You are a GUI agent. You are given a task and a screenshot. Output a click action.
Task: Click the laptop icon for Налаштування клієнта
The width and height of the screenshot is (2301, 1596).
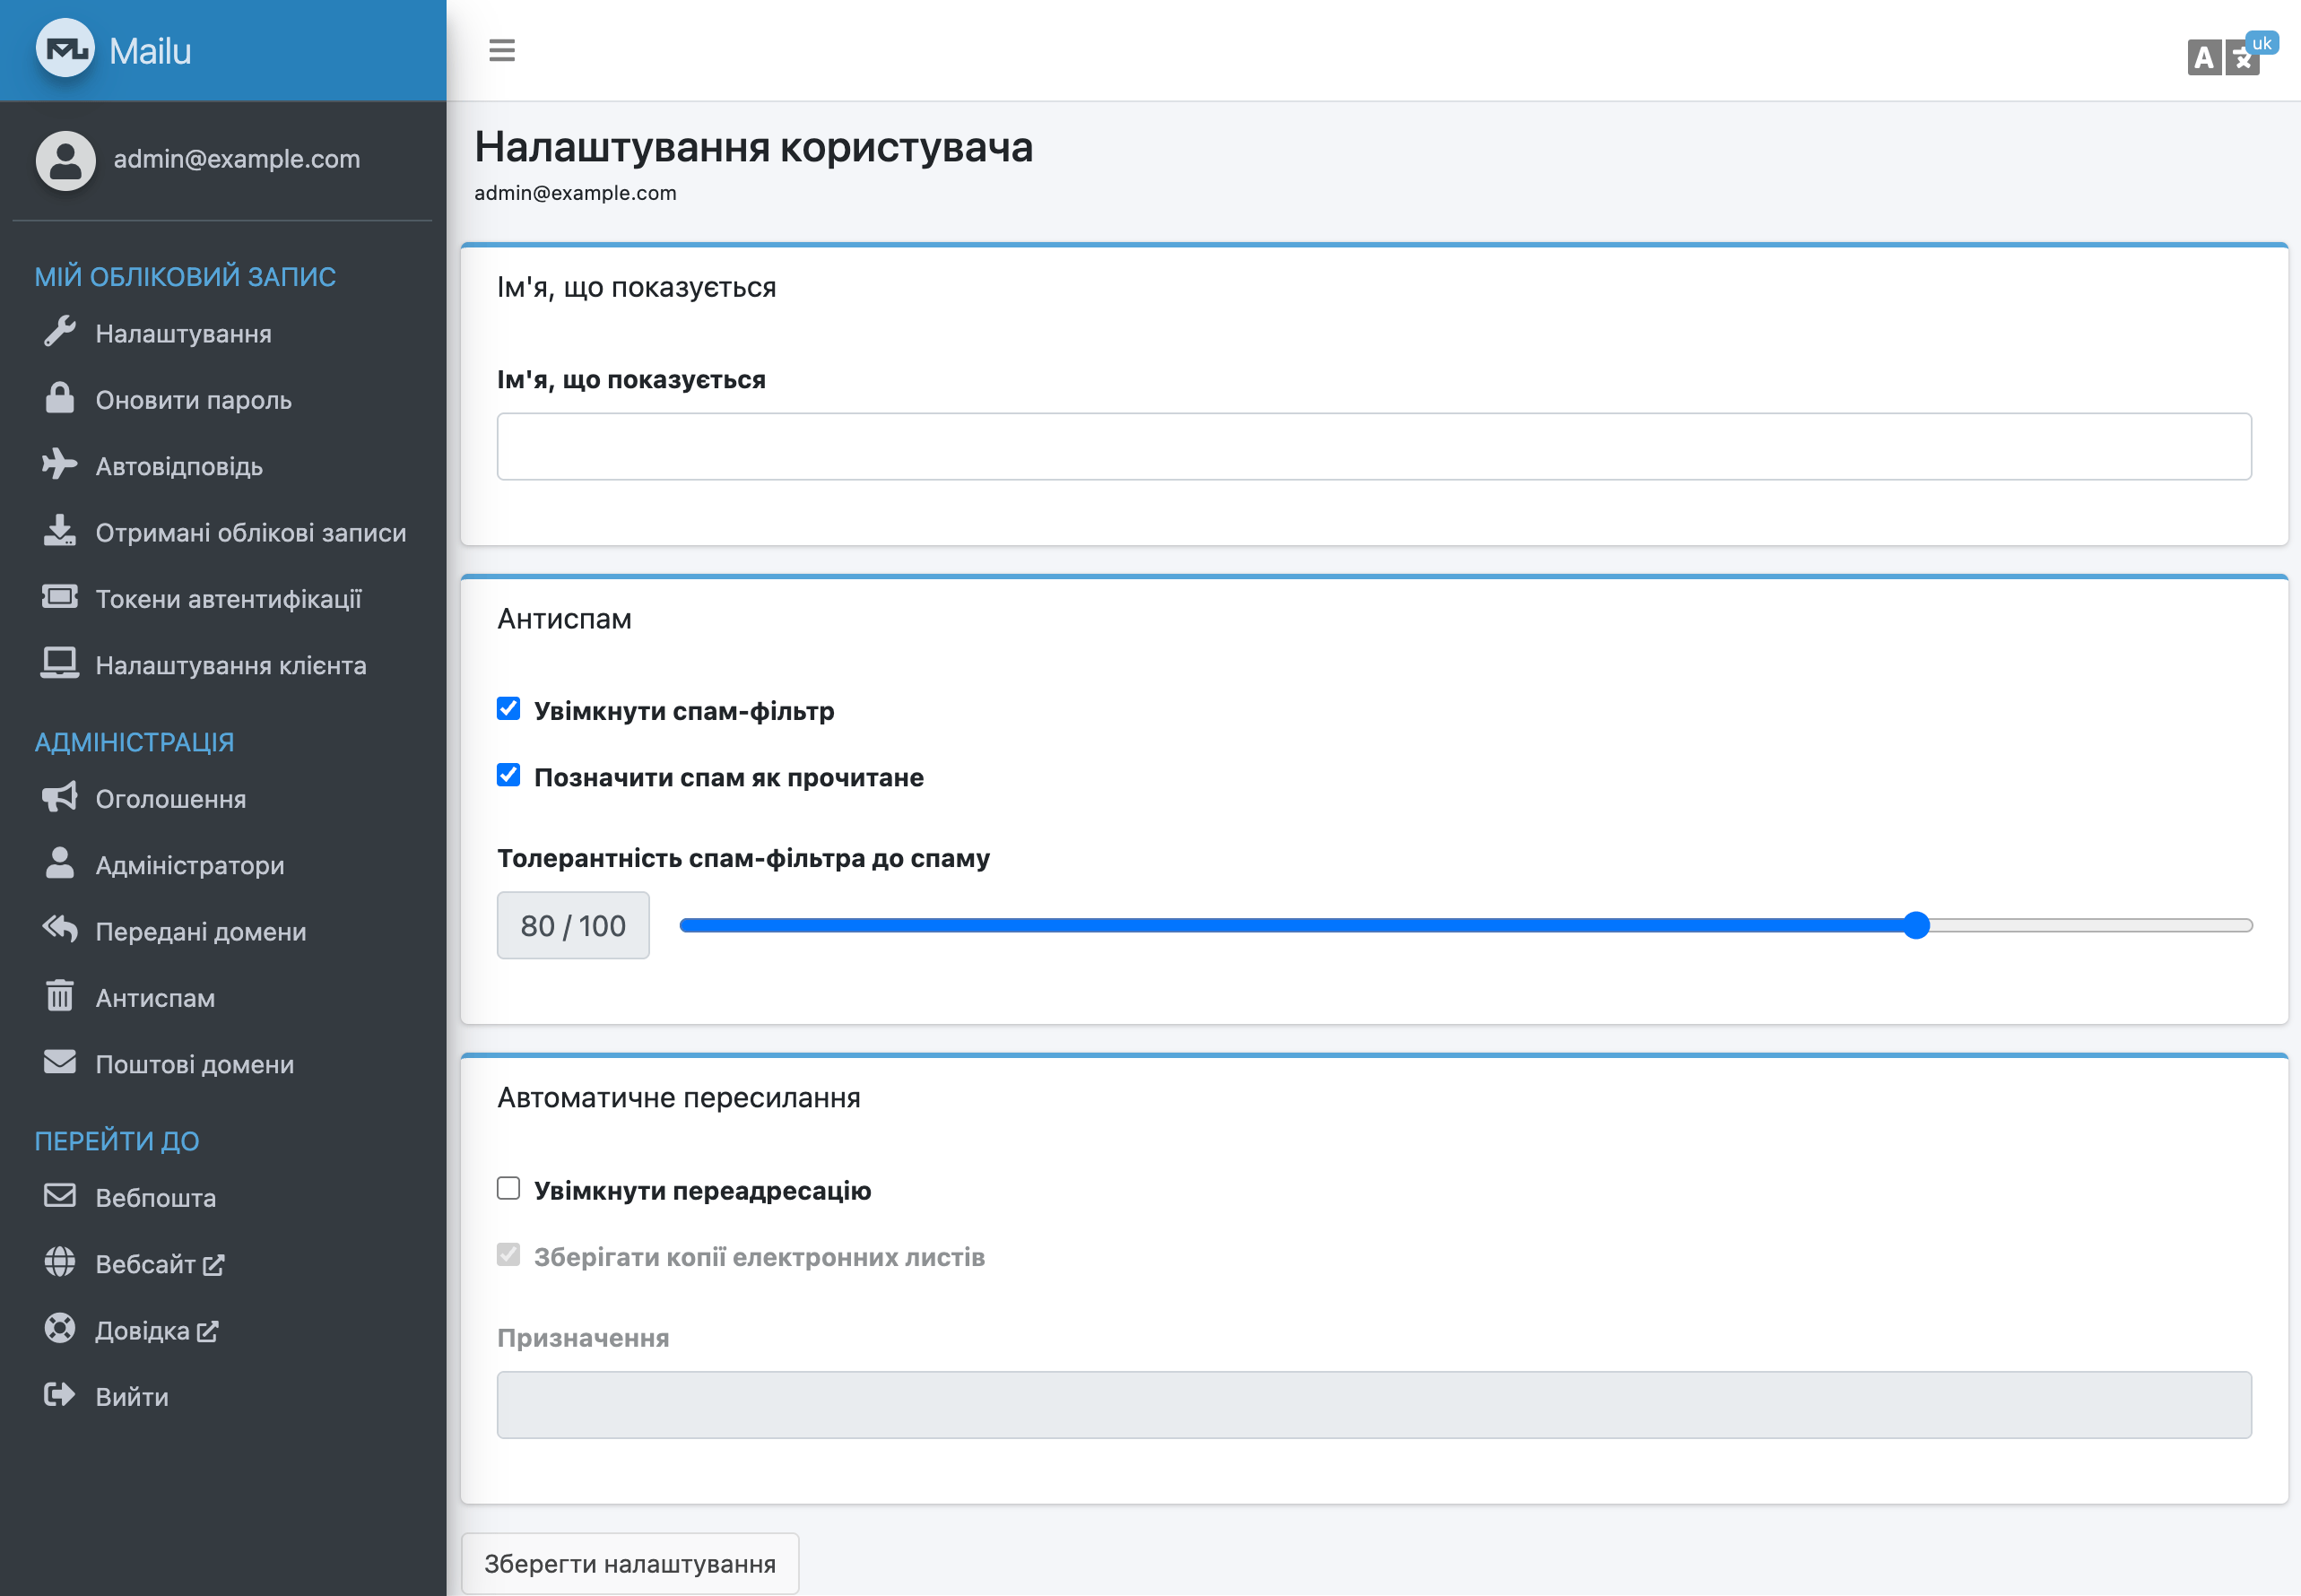[x=60, y=664]
